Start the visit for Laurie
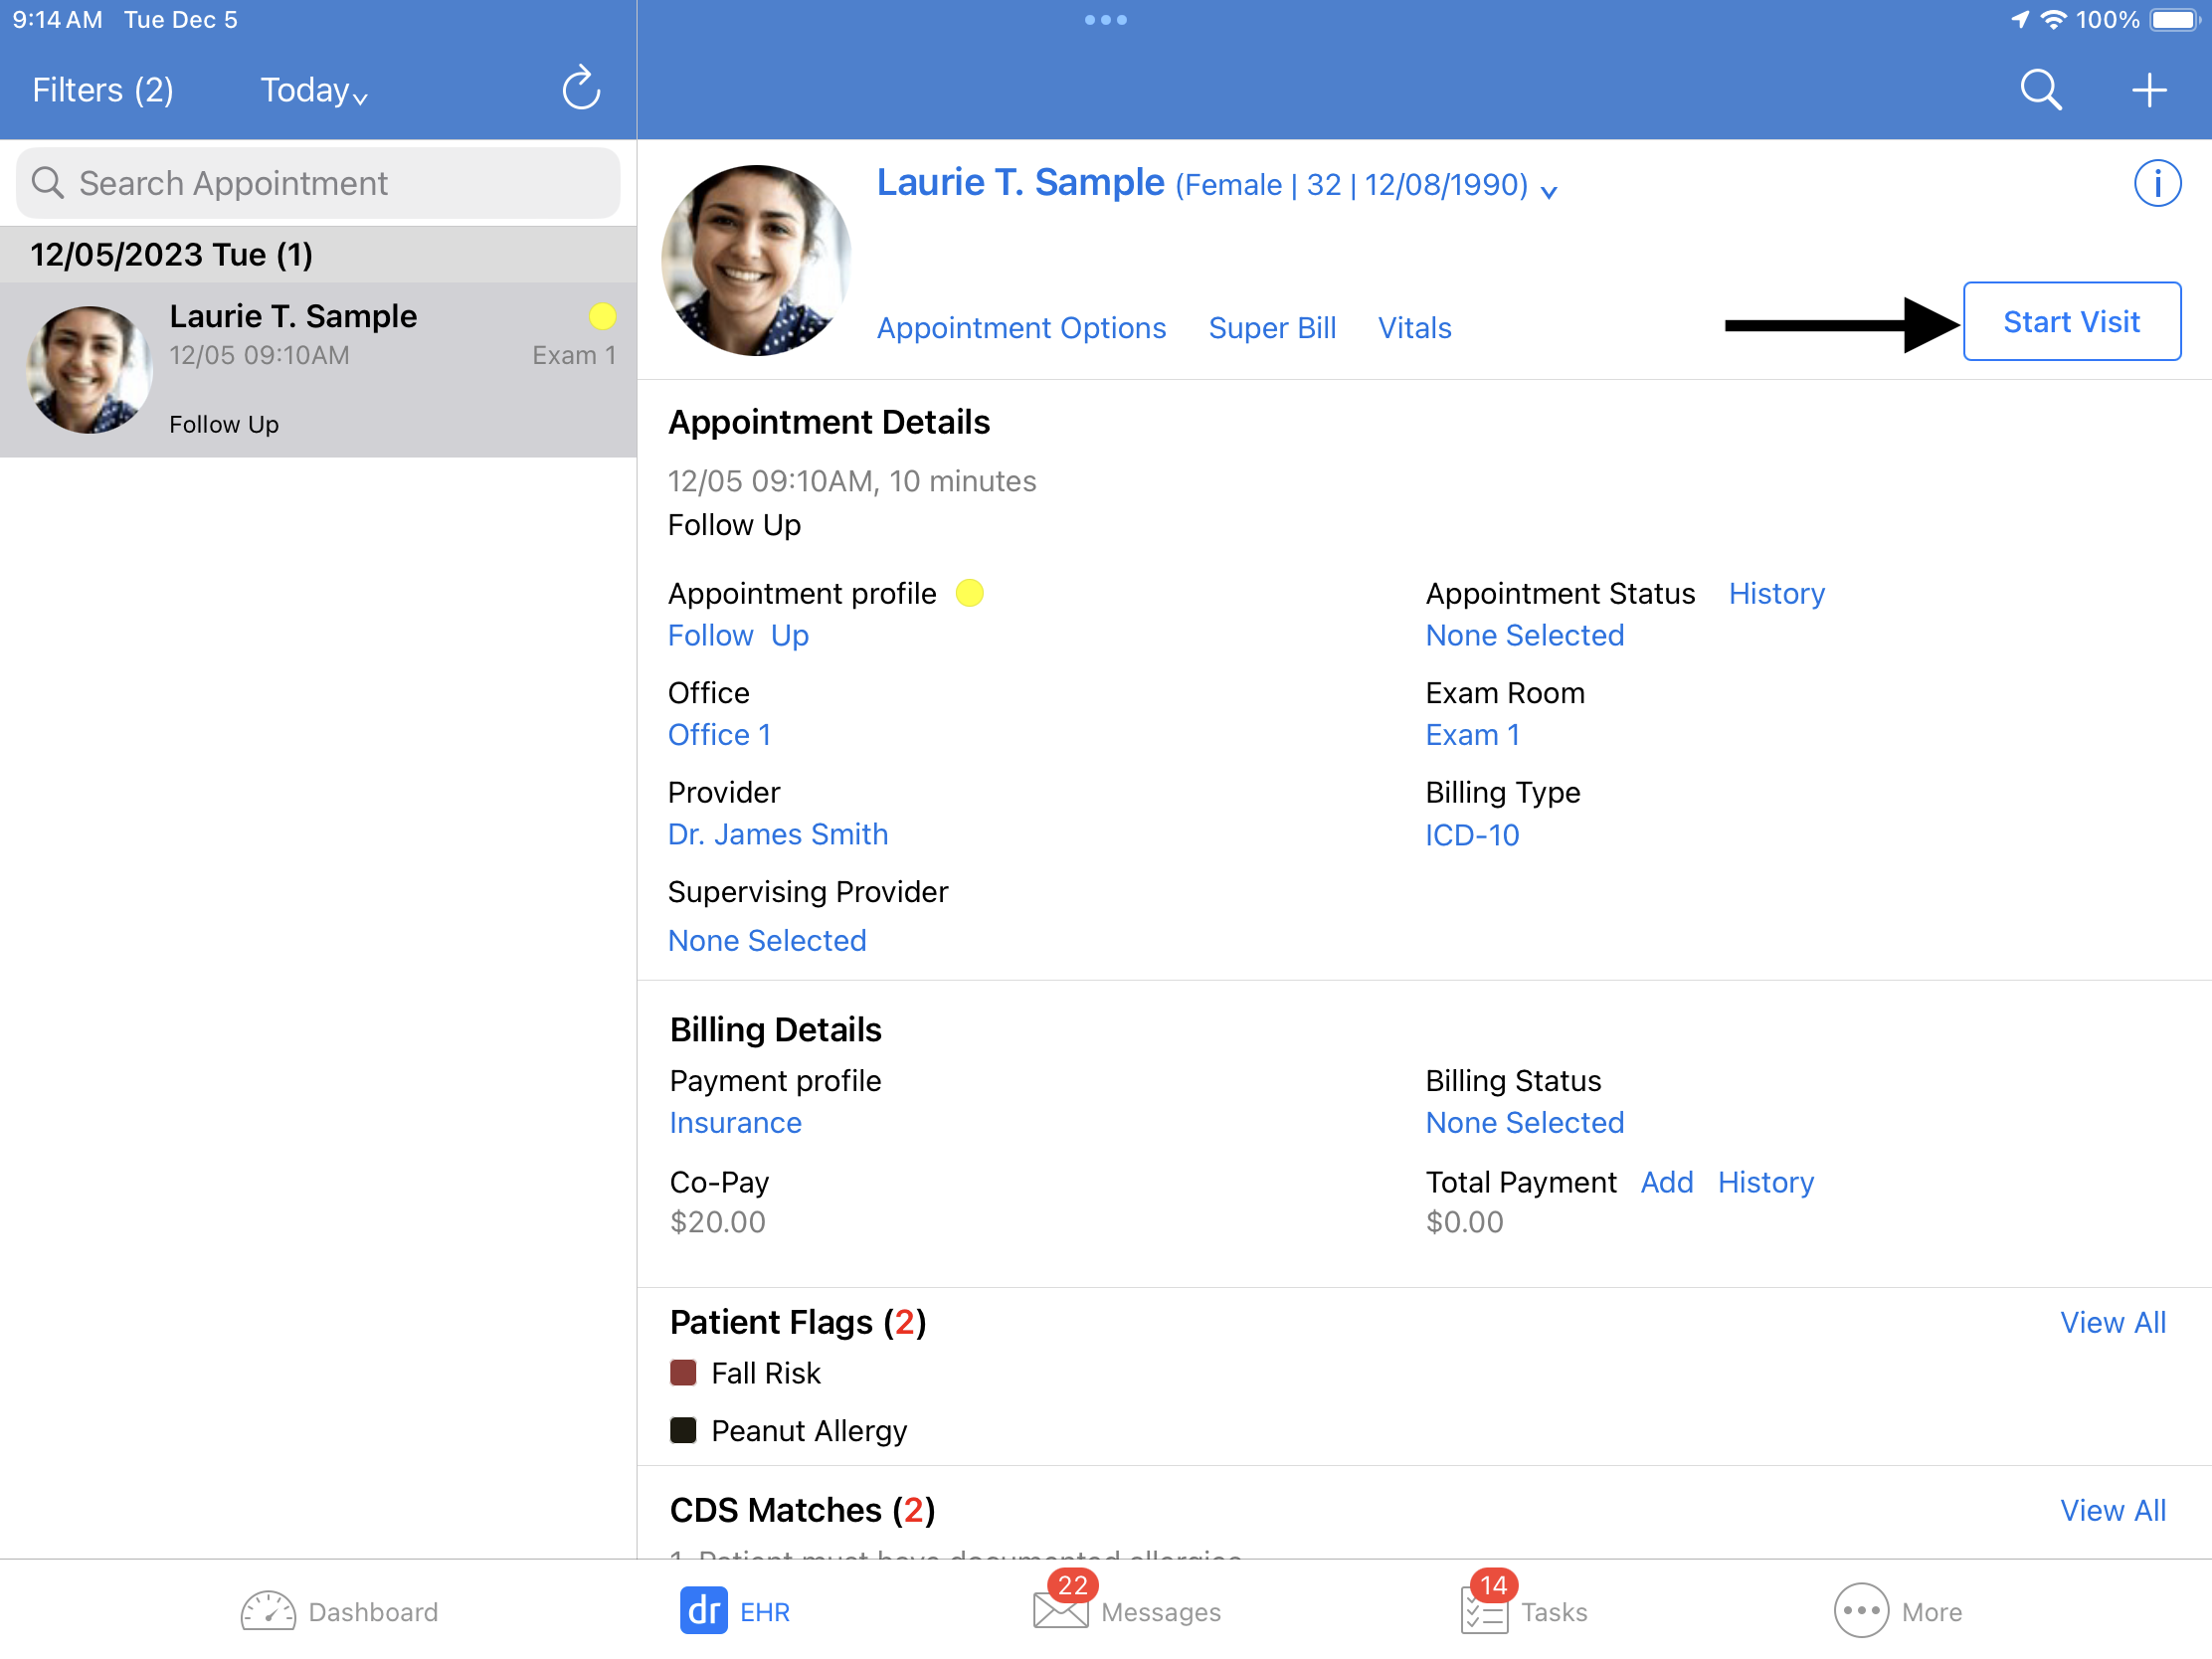The height and width of the screenshot is (1659, 2212). (2071, 321)
